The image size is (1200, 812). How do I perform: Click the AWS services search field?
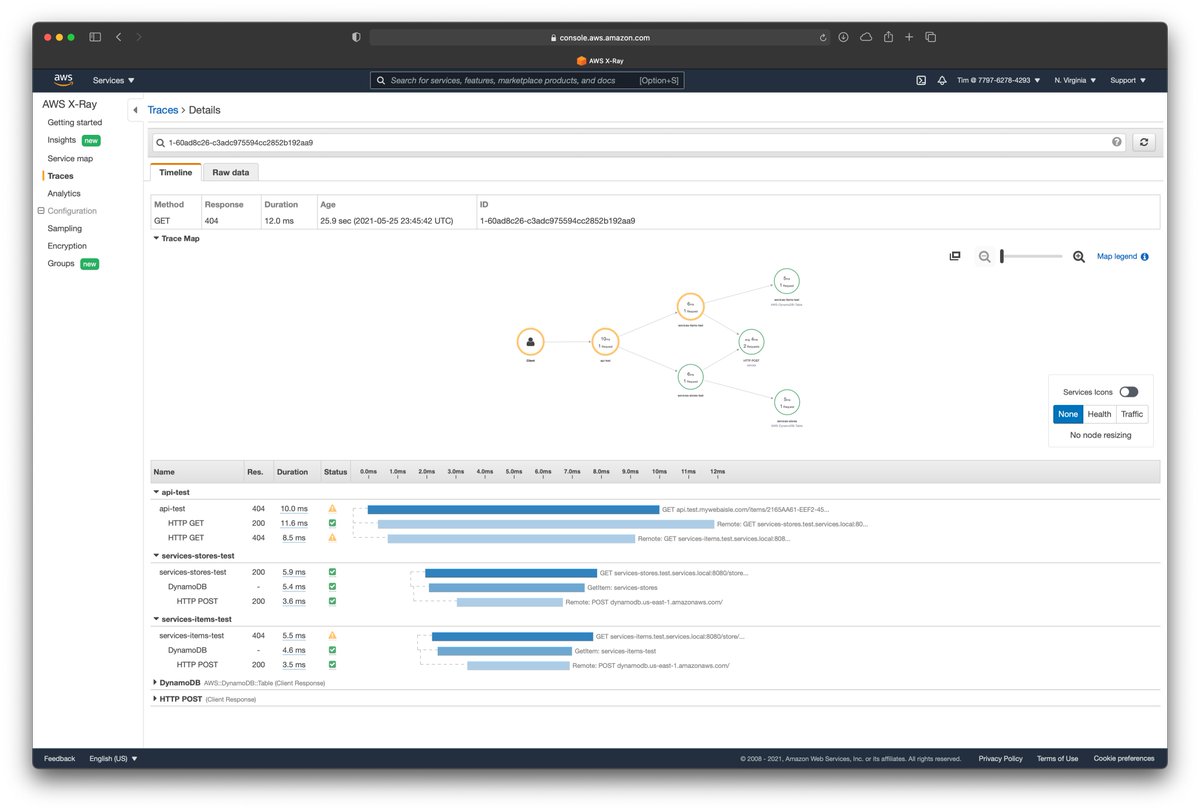click(527, 80)
